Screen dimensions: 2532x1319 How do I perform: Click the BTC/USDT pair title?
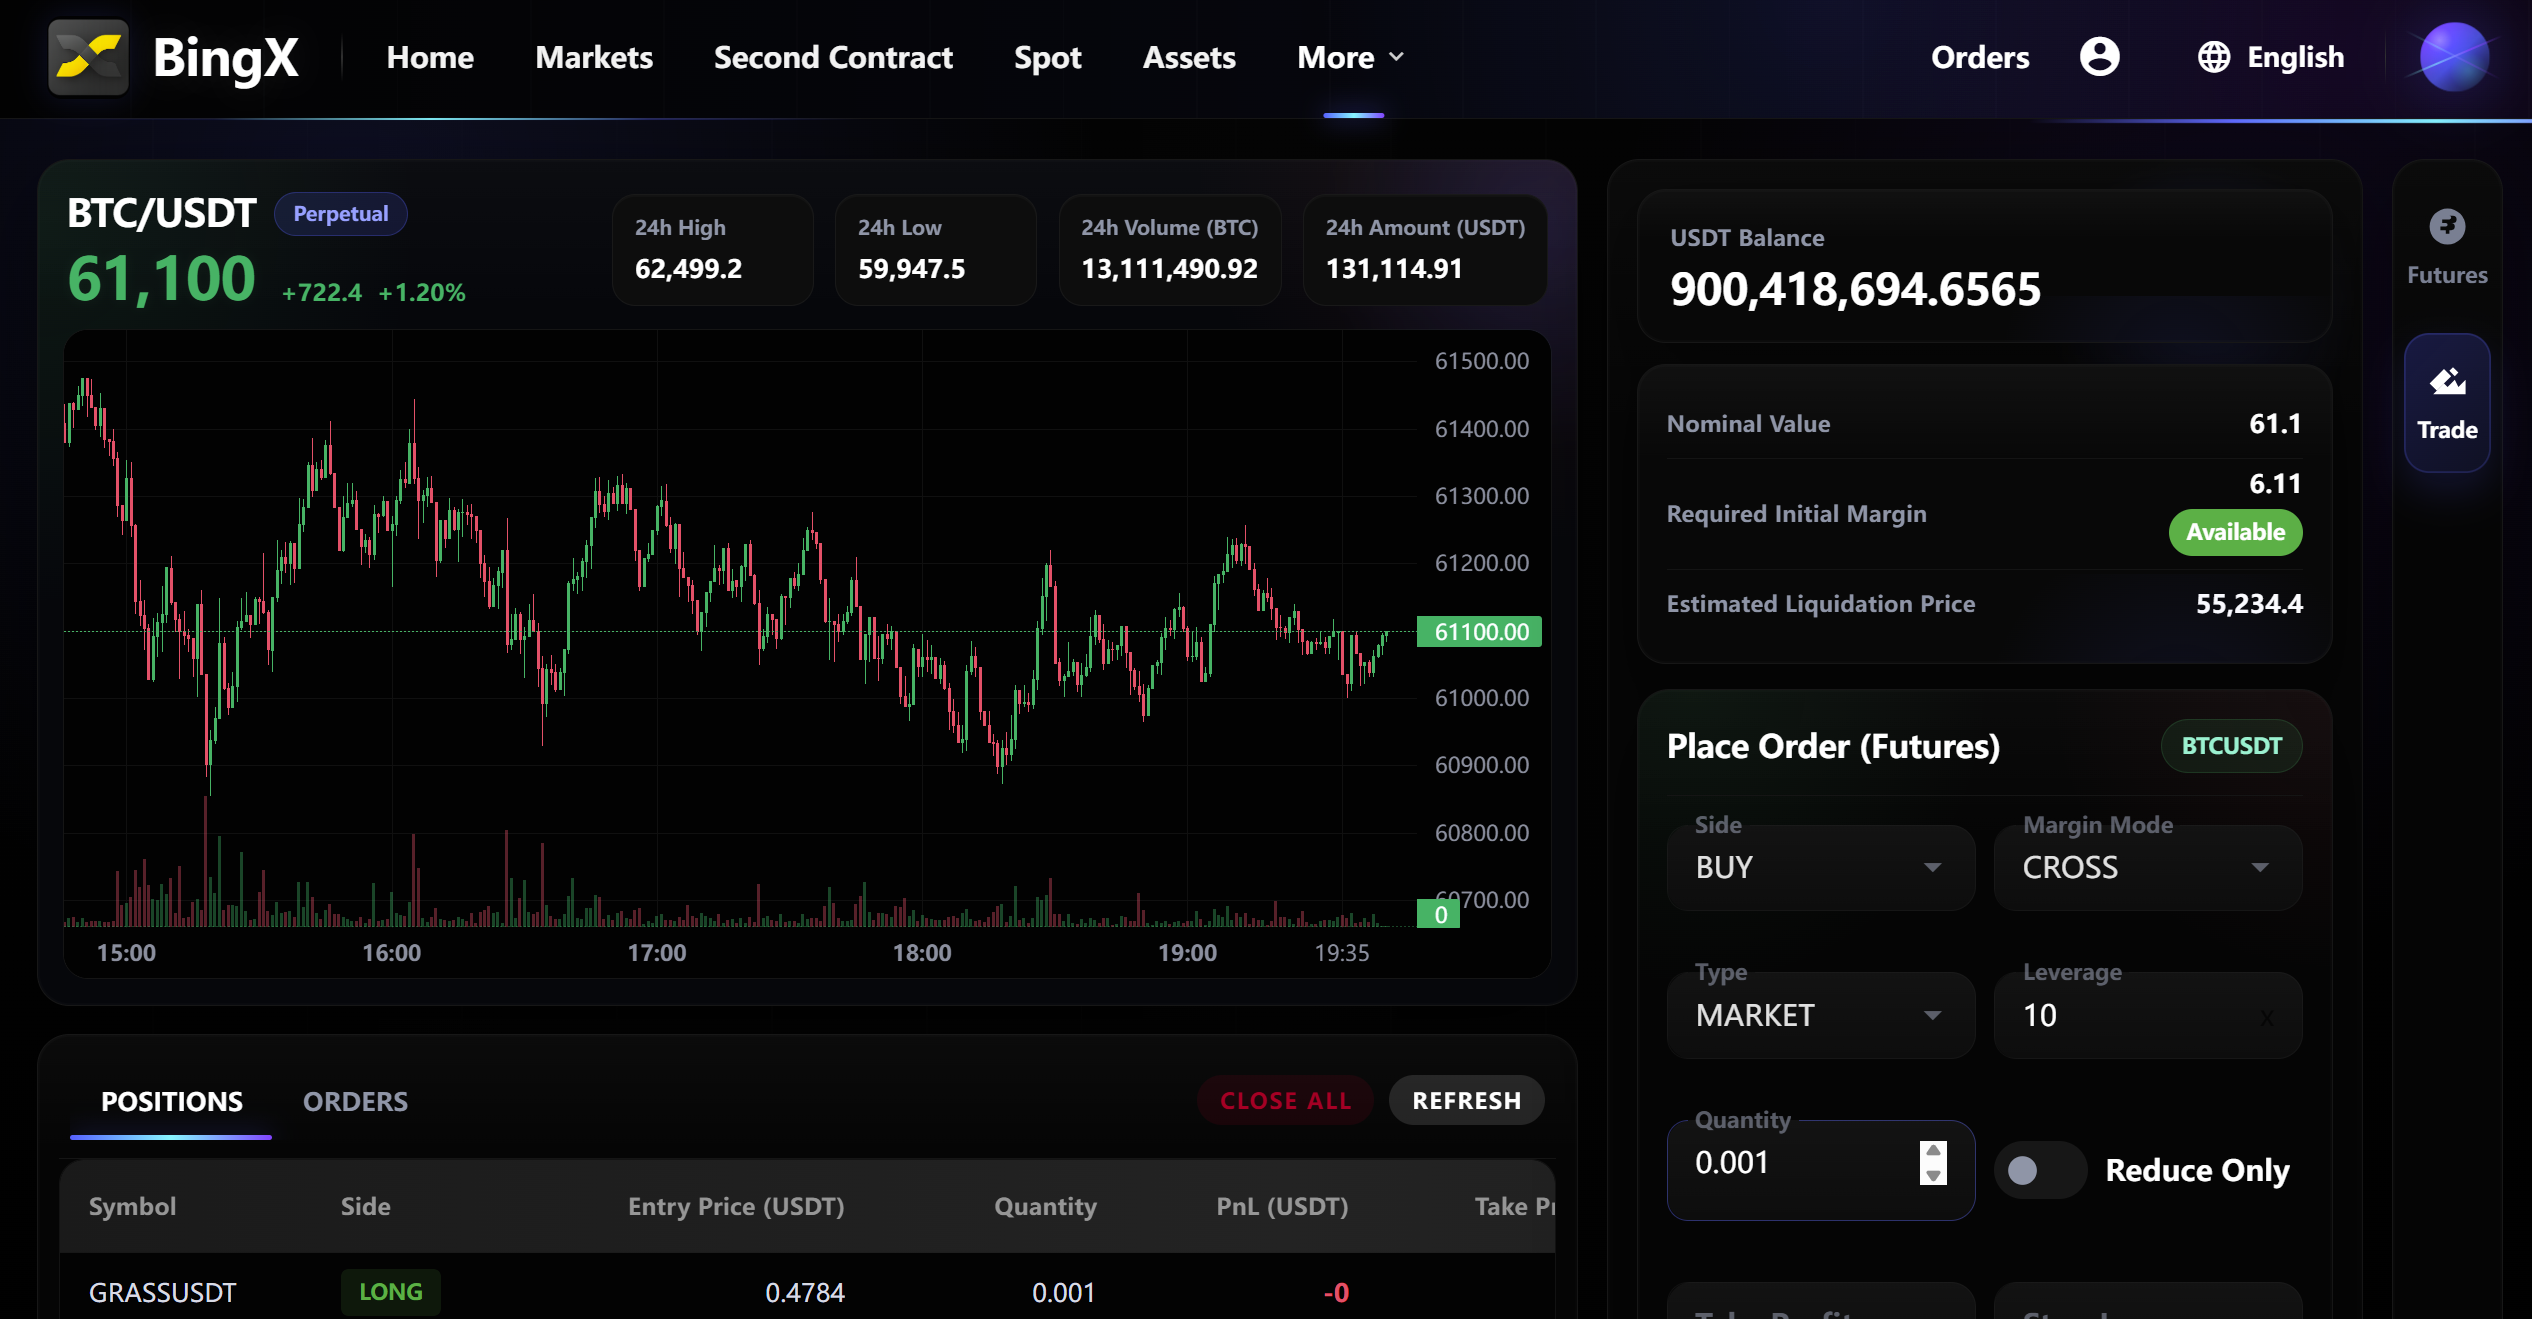pyautogui.click(x=161, y=213)
